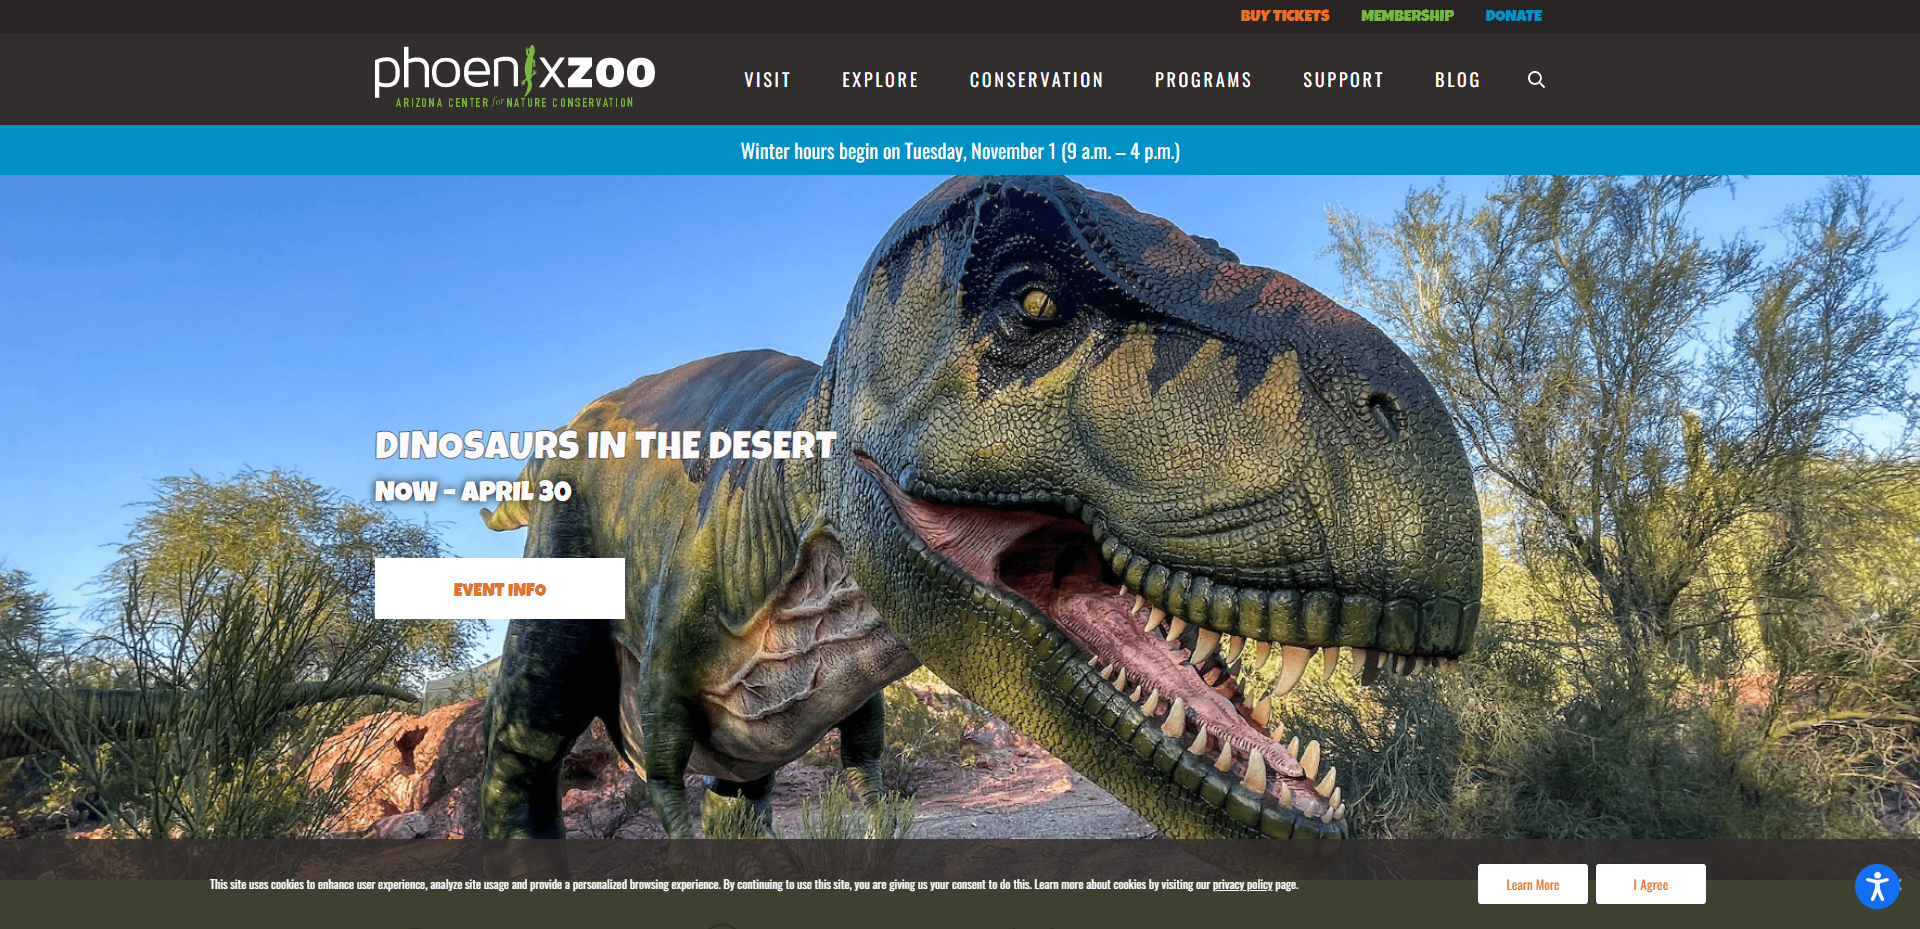Click the Donate link

tap(1513, 16)
